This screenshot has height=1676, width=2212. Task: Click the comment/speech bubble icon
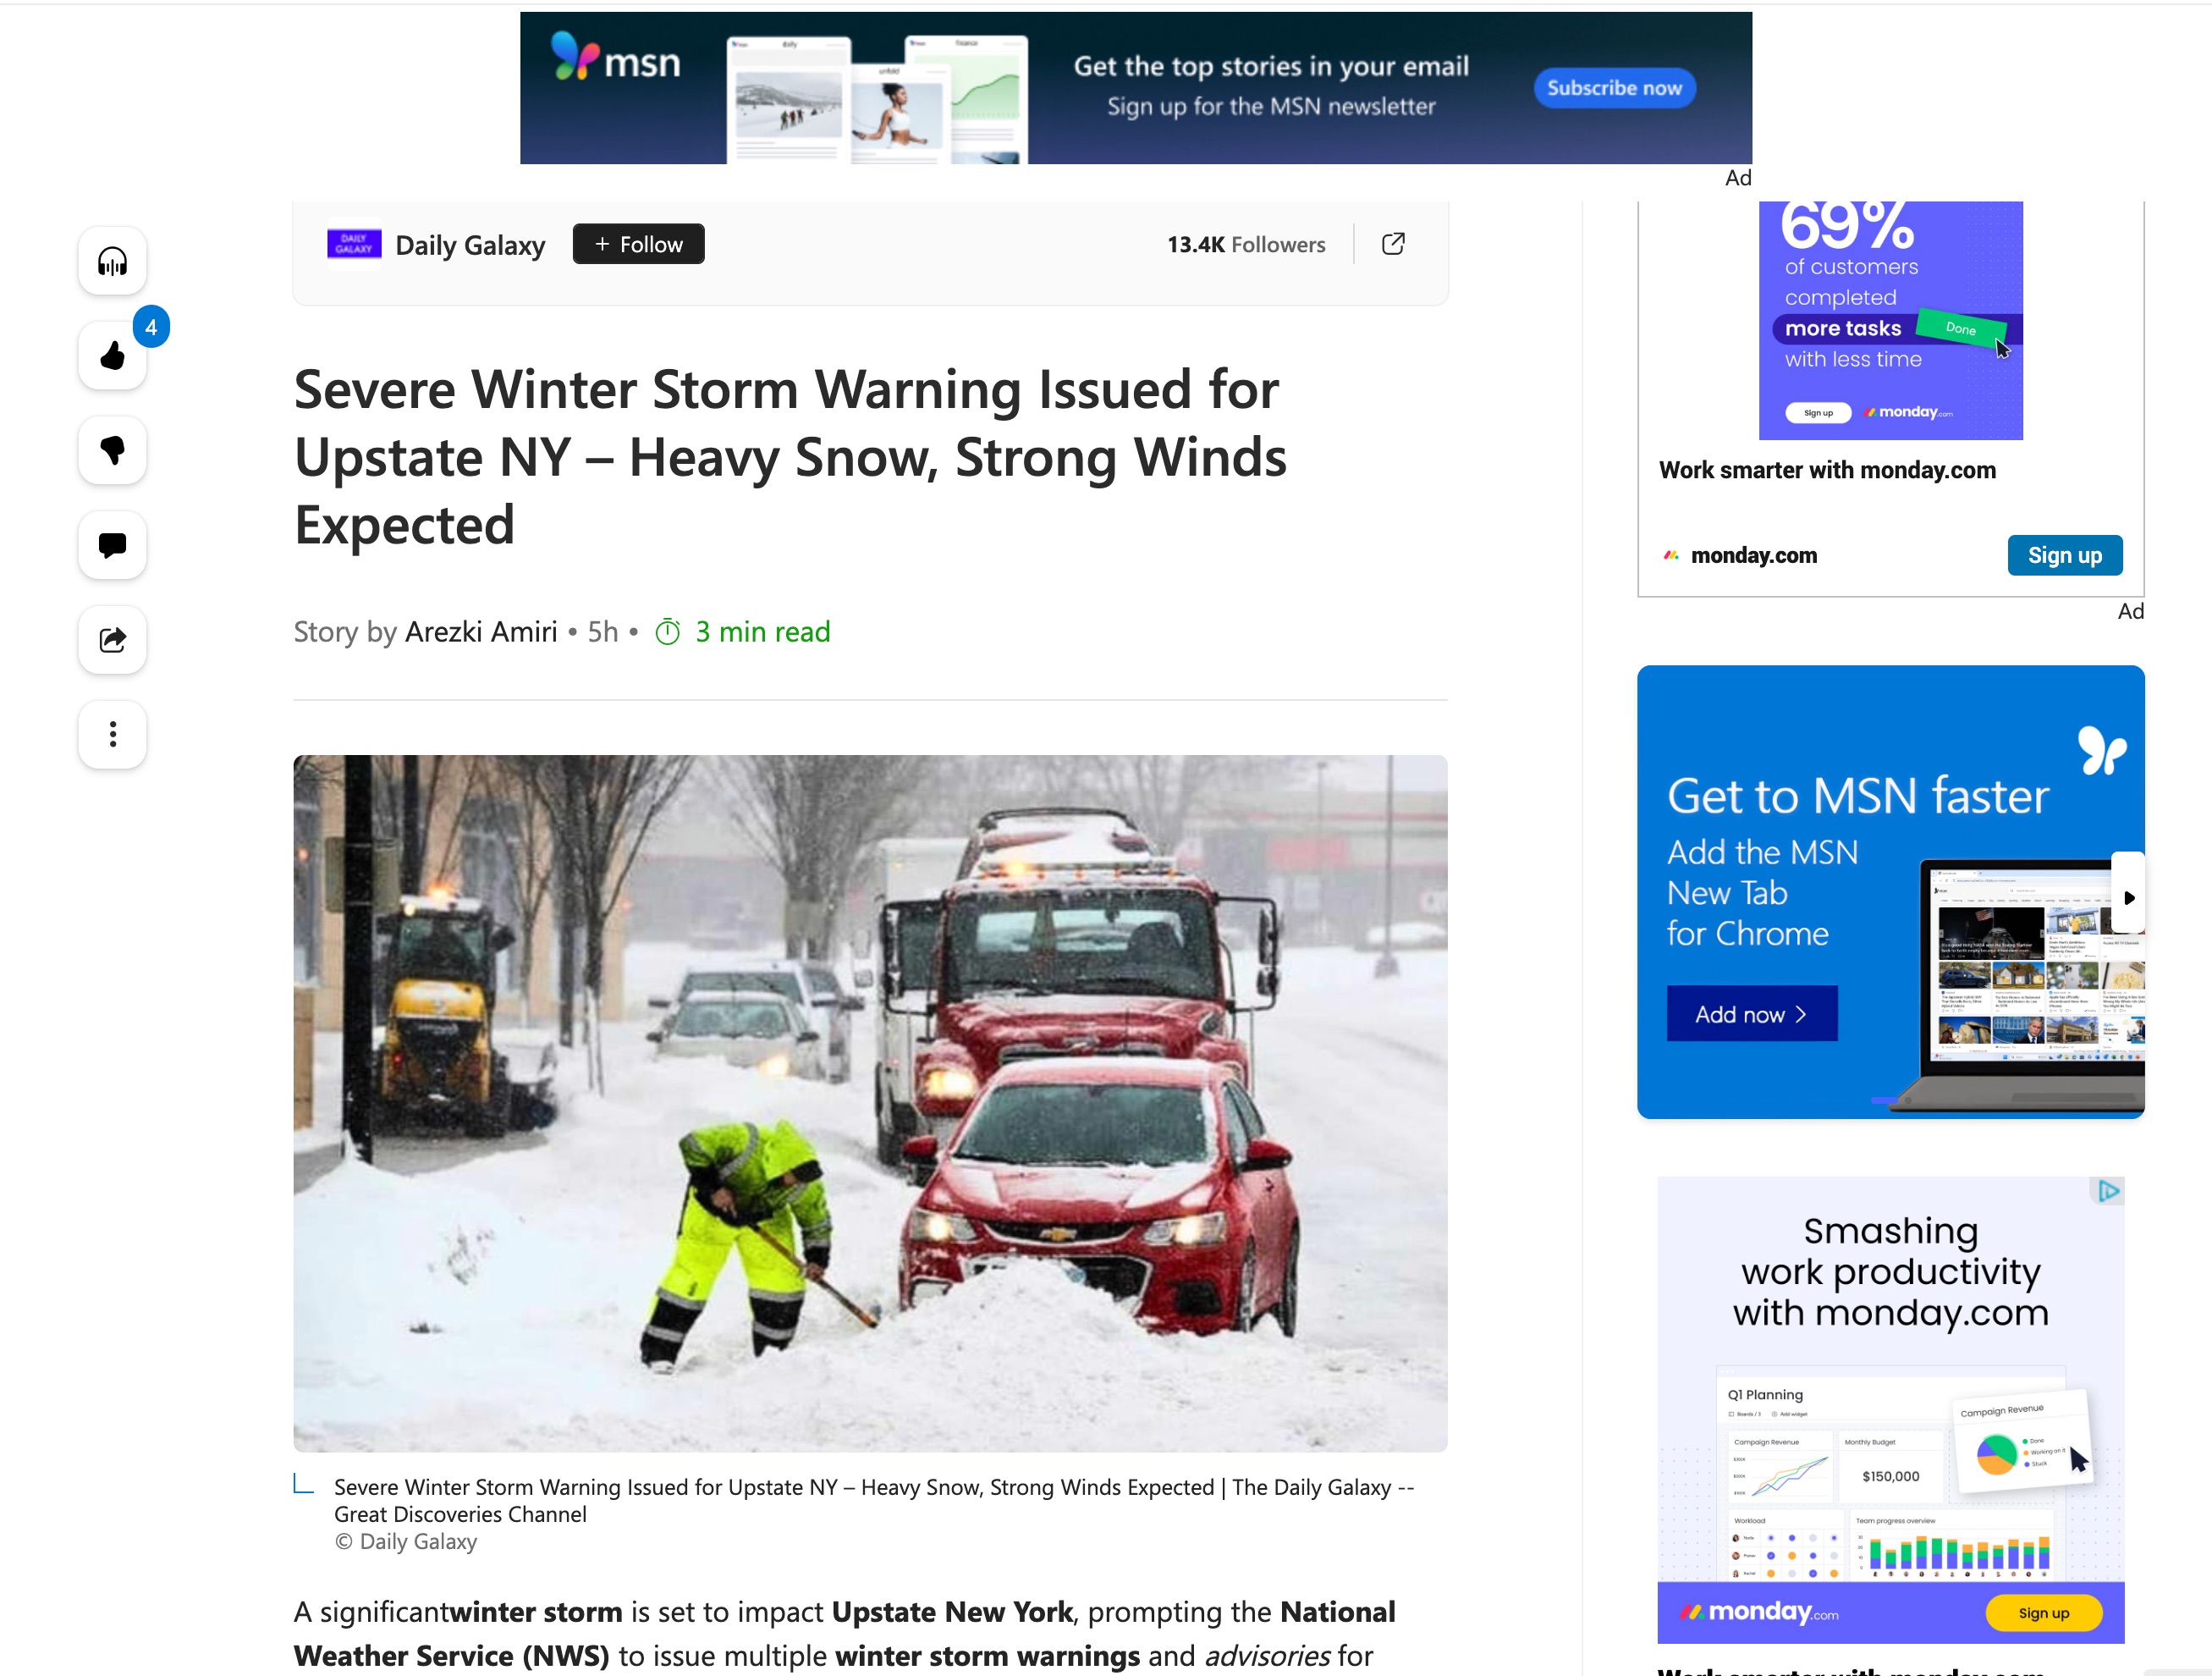tap(113, 544)
